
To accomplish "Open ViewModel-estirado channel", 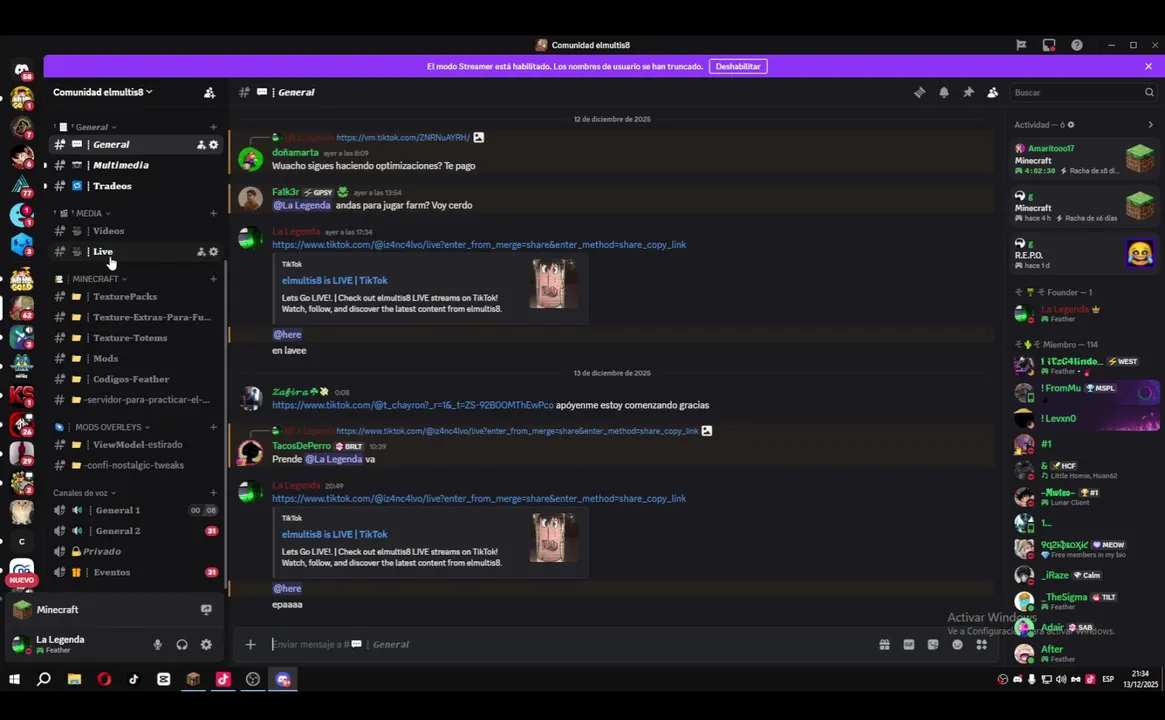I will (136, 444).
